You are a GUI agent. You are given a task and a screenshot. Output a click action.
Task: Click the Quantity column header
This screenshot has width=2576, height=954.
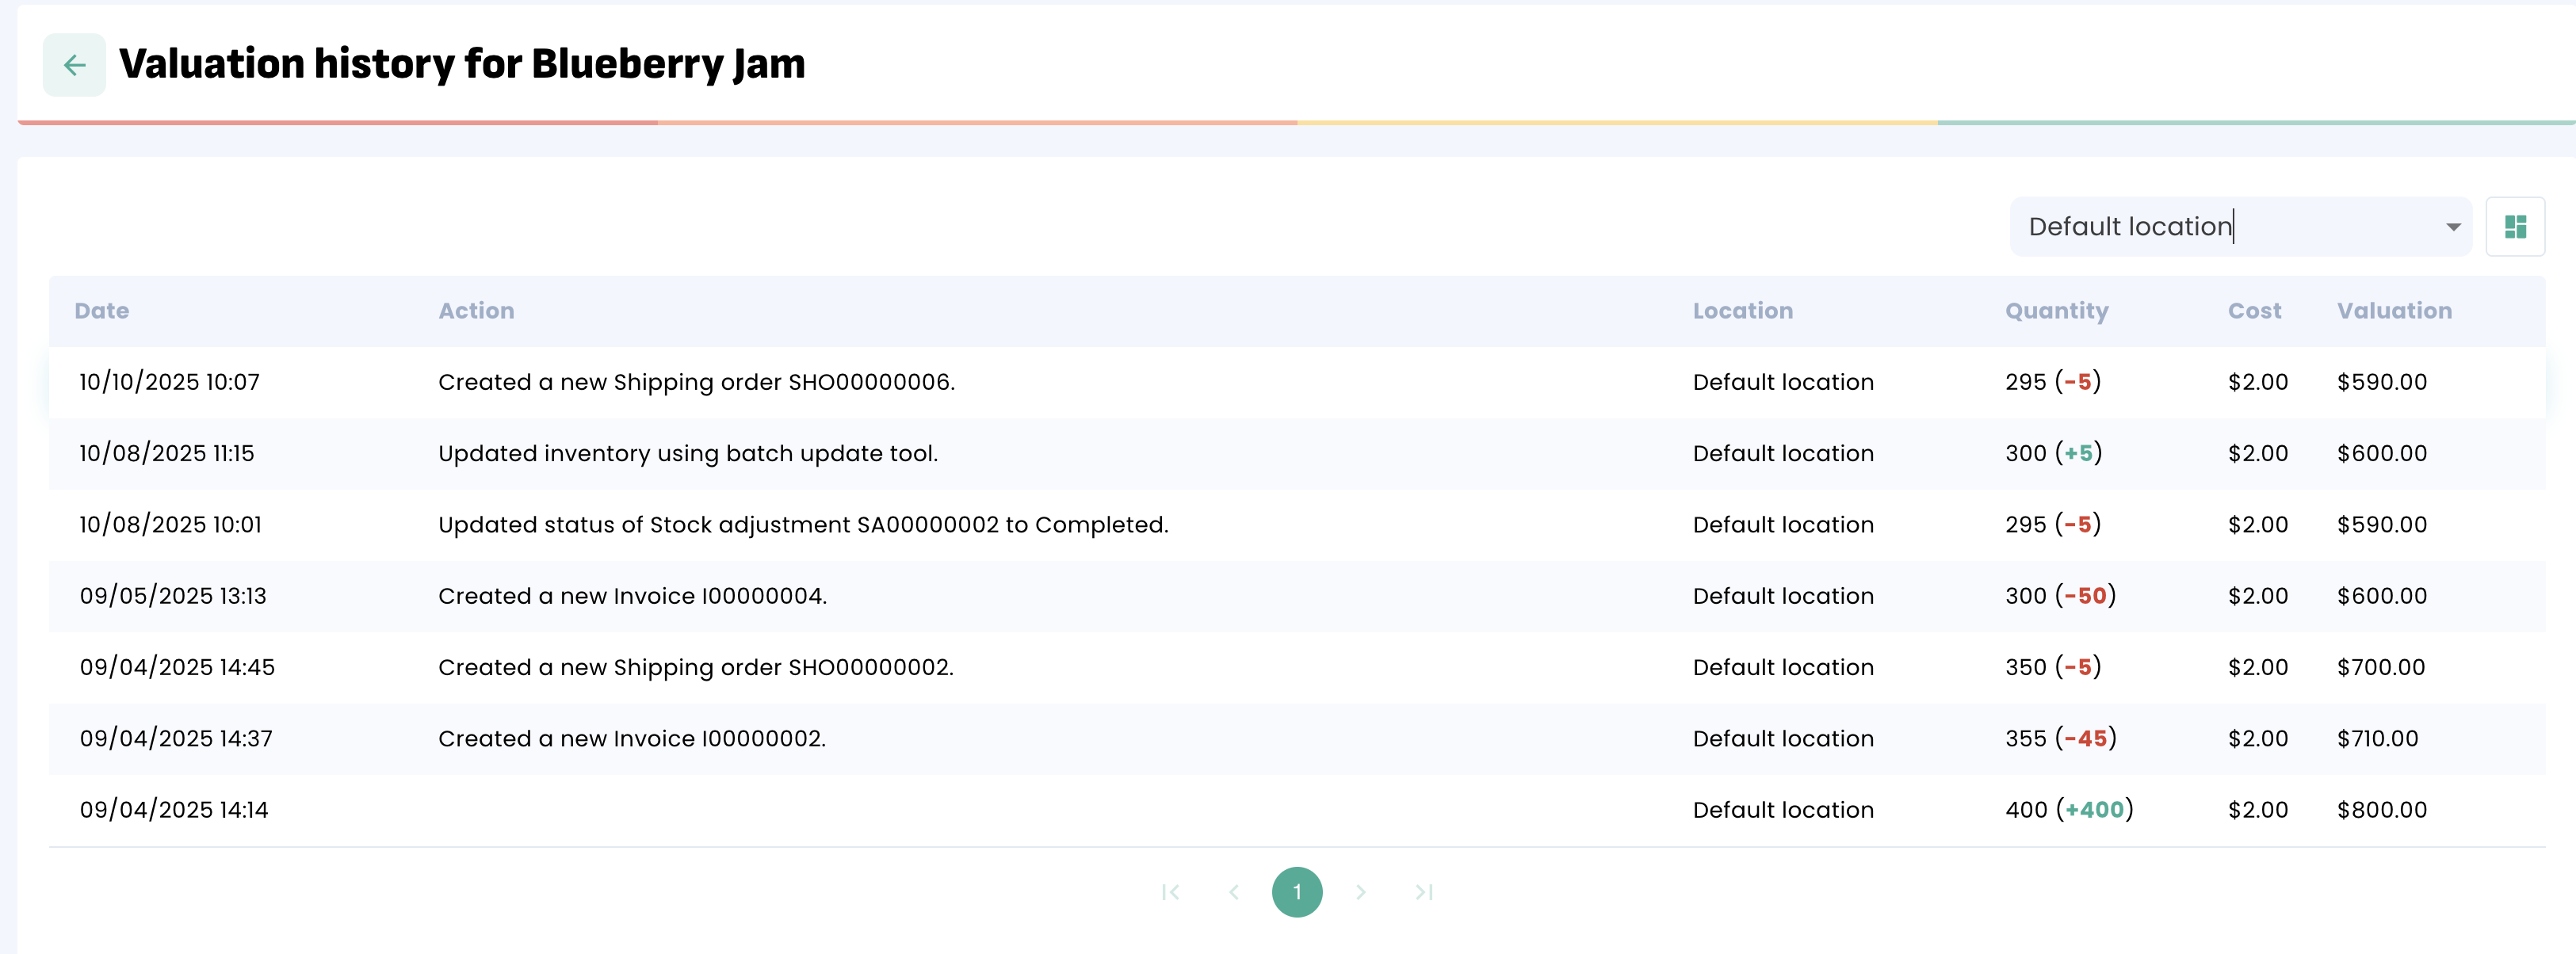(2056, 311)
